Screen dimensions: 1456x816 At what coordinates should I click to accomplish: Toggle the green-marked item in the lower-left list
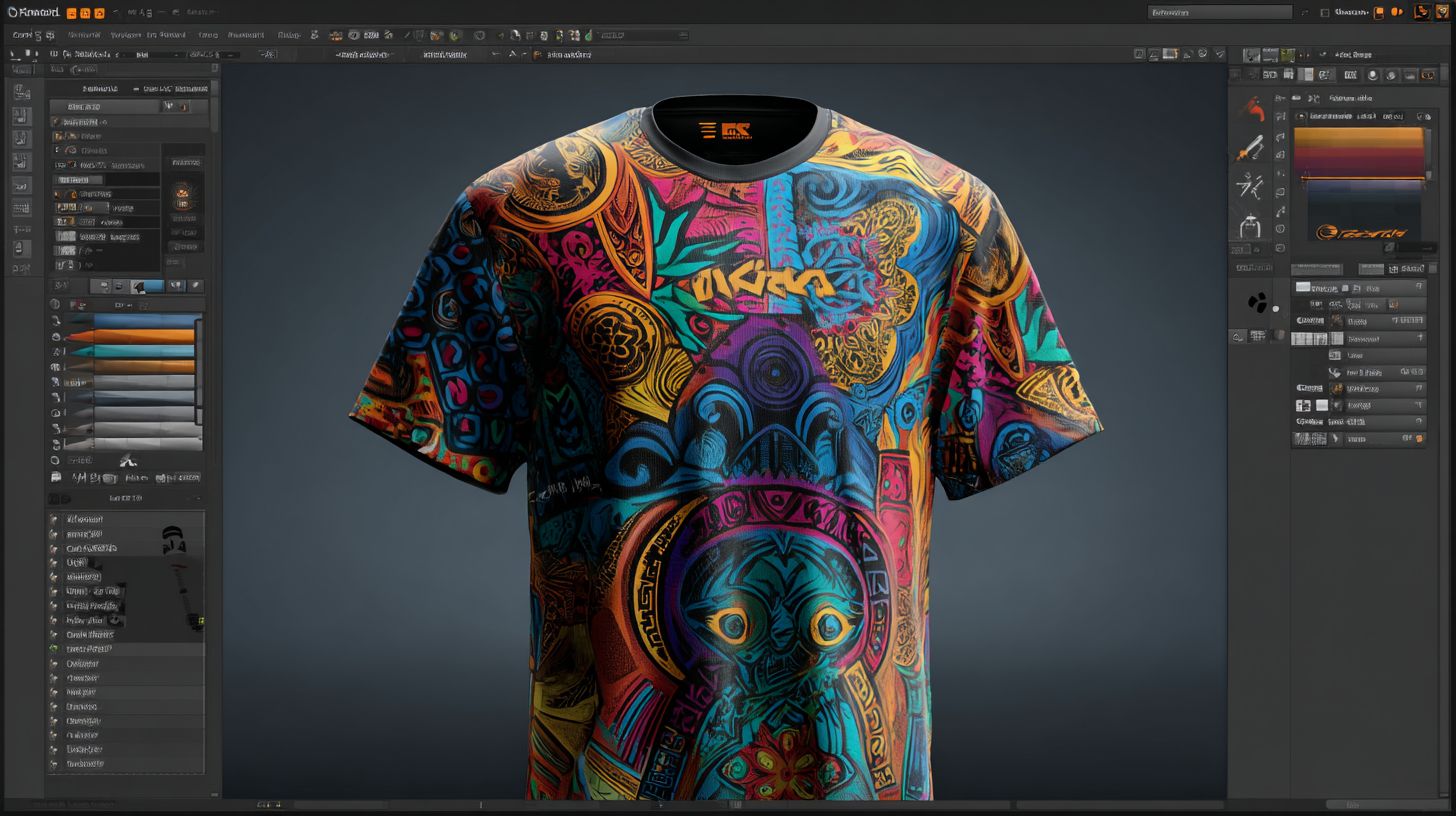55,649
